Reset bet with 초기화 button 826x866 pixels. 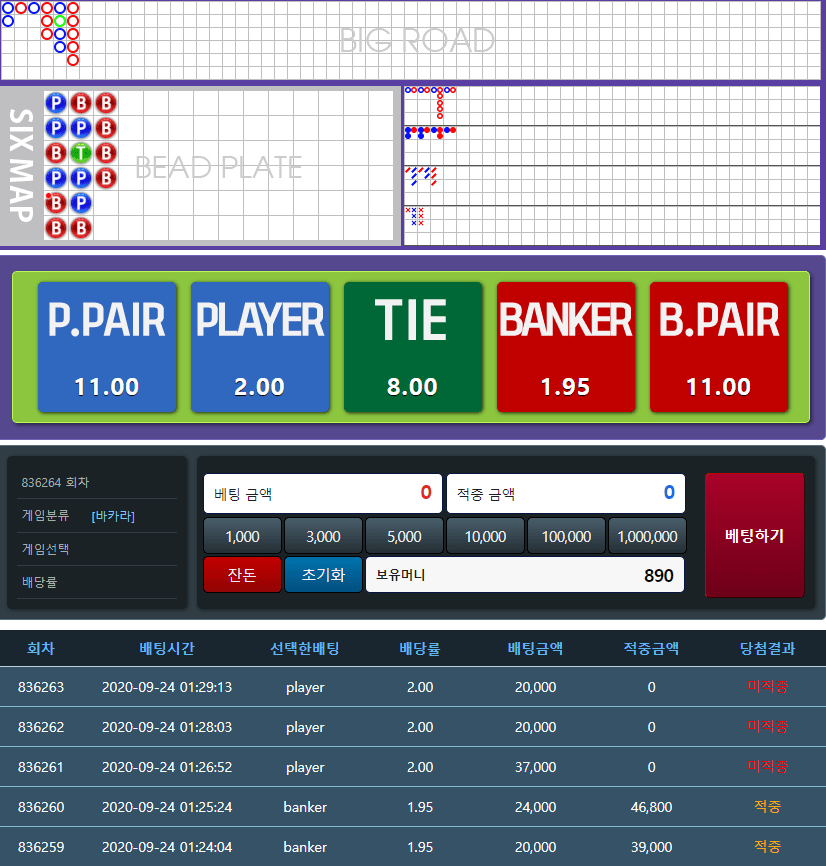pos(324,574)
